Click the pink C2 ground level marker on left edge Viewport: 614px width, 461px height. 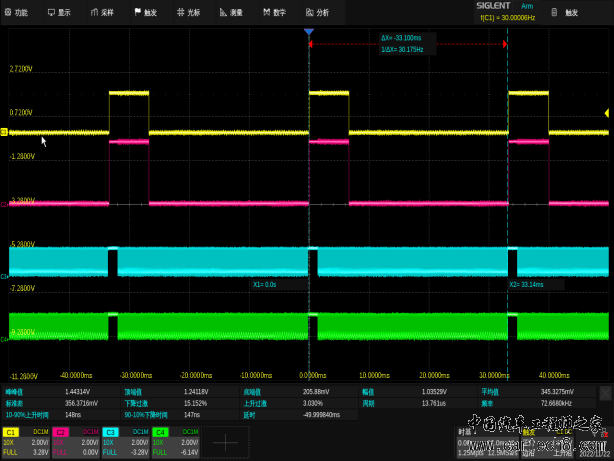pyautogui.click(x=4, y=204)
